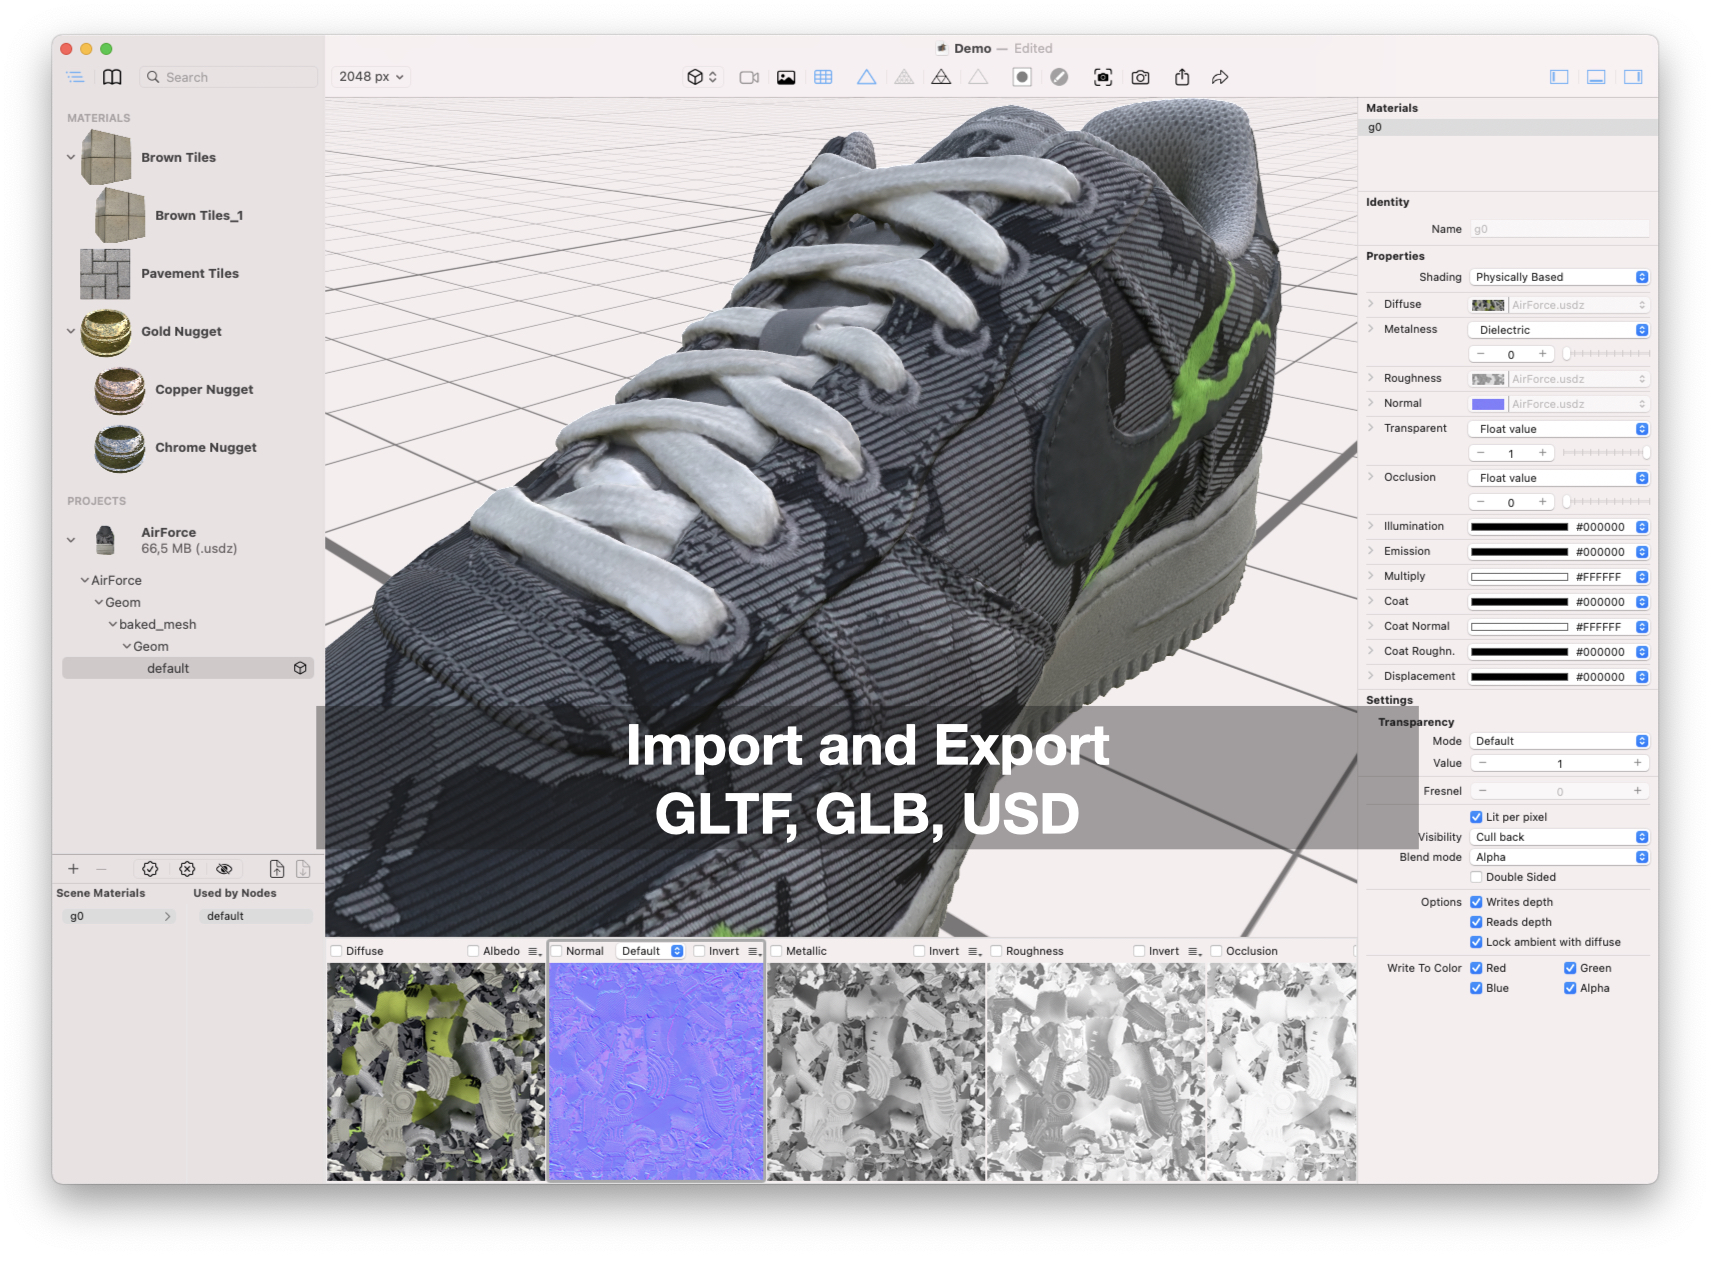Toggle the blue grid display icon
Viewport: 1718px width, 1261px height.
823,77
